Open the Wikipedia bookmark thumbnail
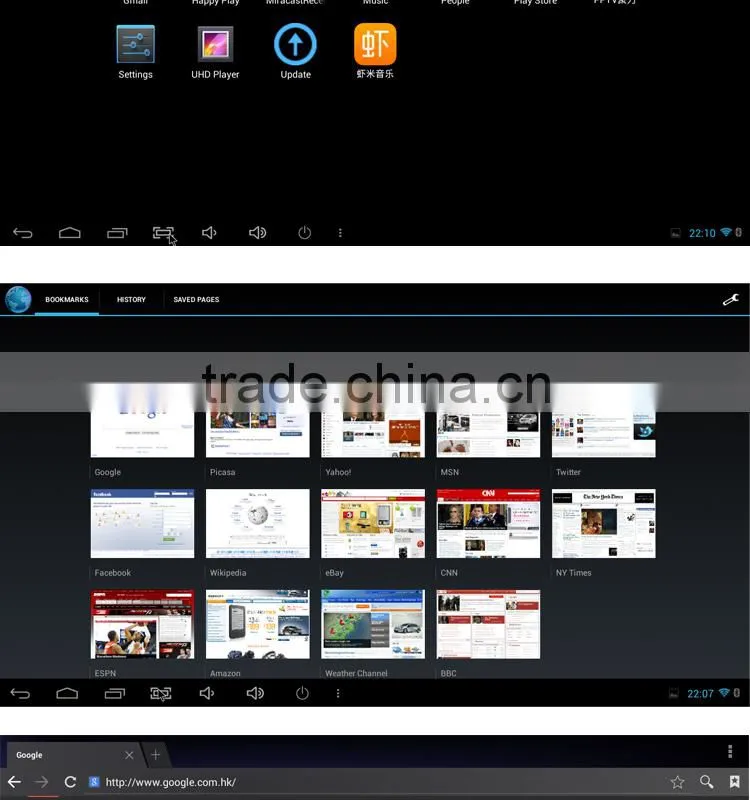750x800 pixels. point(258,523)
